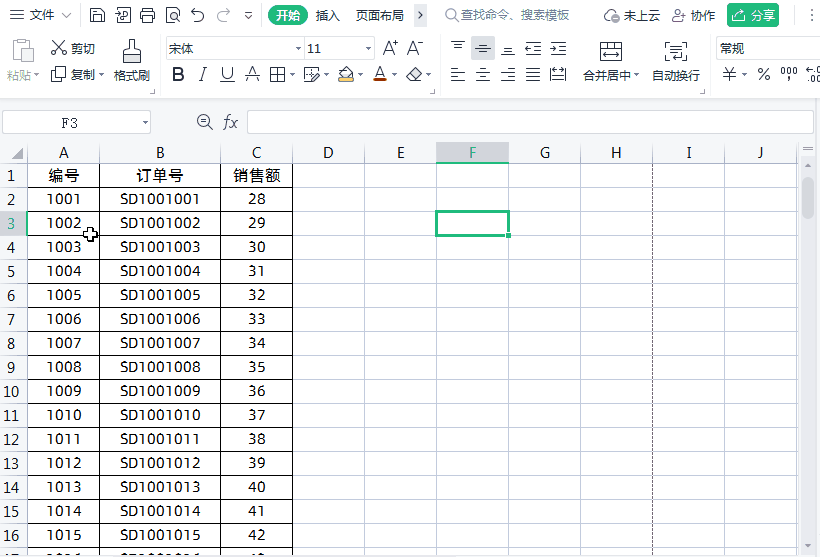Image resolution: width=820 pixels, height=557 pixels.
Task: Click the Redo arrow
Action: click(x=223, y=15)
